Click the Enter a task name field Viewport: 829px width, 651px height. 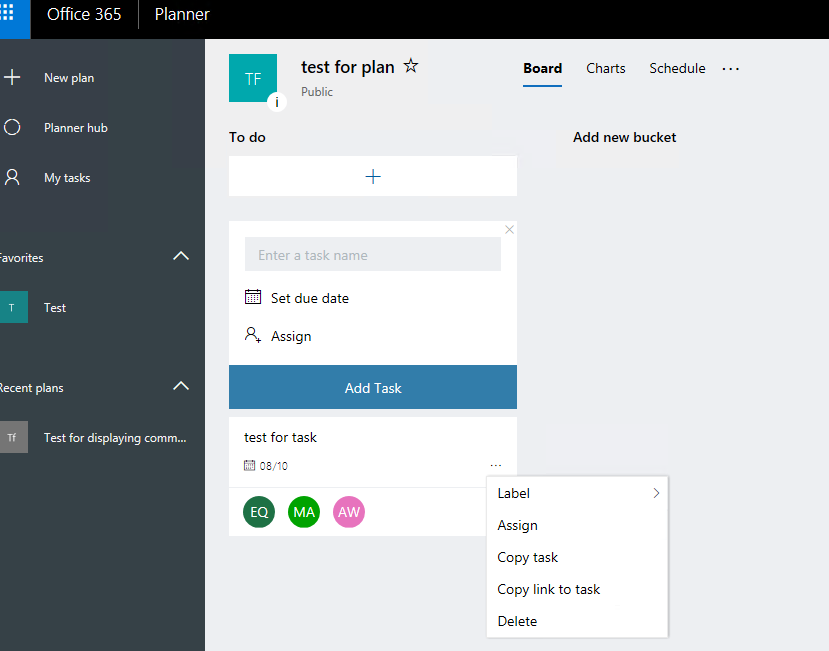click(373, 254)
